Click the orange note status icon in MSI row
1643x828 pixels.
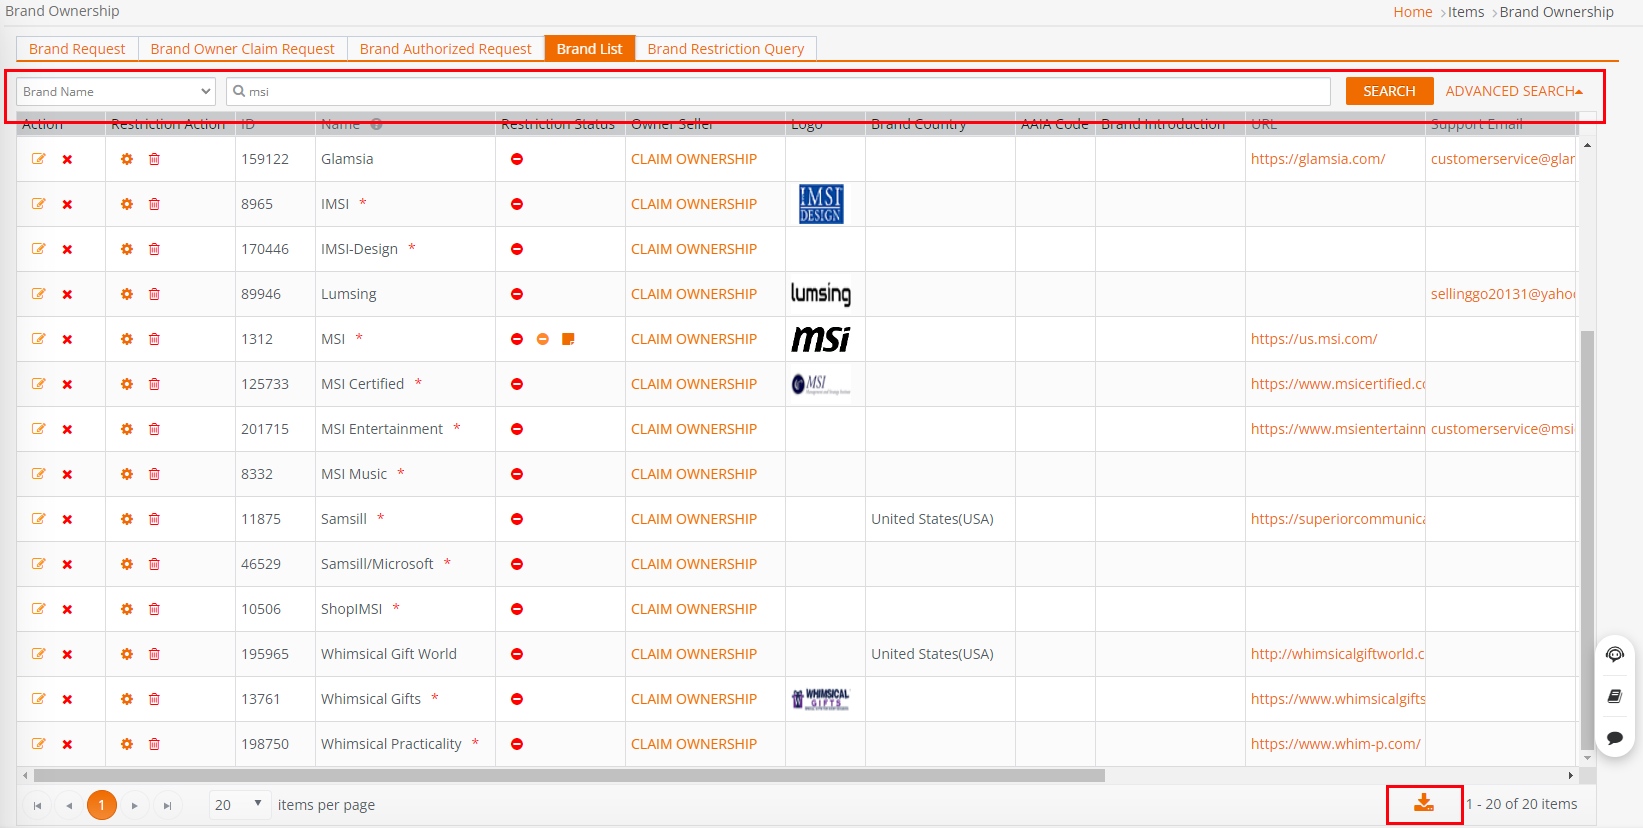(568, 339)
